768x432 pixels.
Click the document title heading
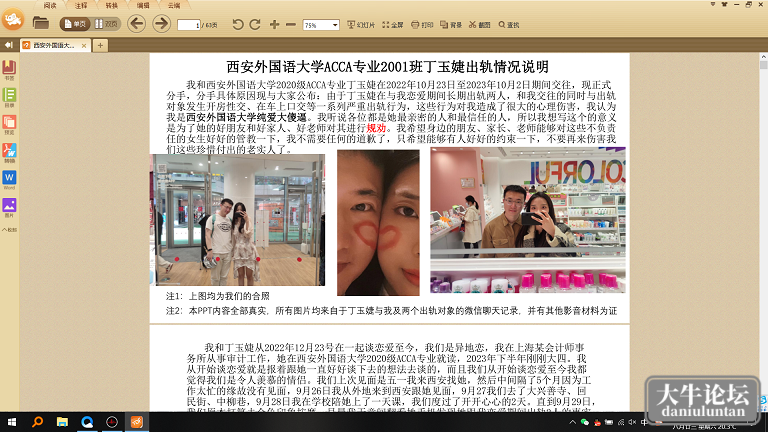click(387, 67)
